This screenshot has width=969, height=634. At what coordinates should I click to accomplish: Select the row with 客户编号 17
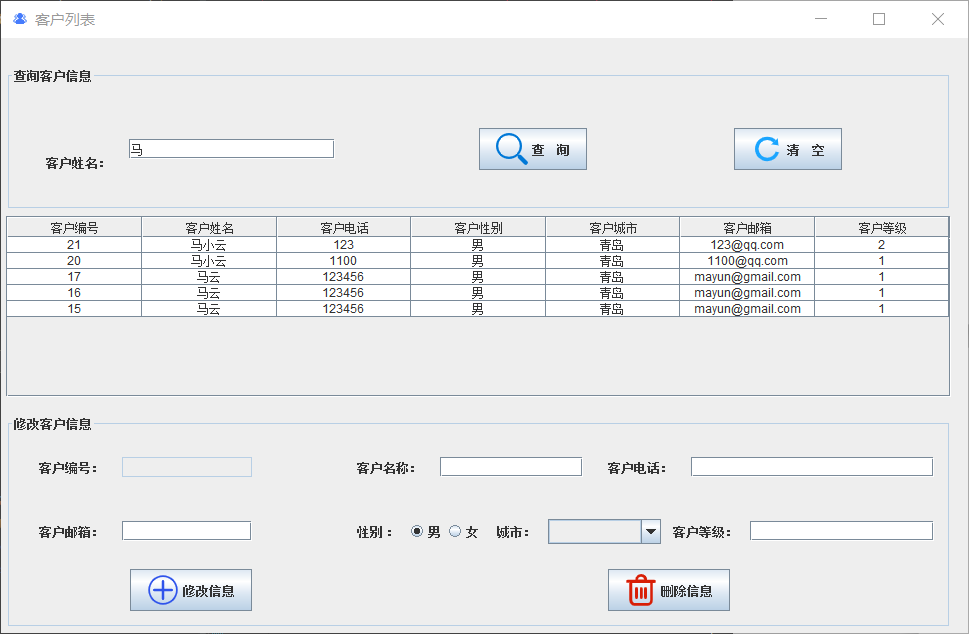pos(478,277)
